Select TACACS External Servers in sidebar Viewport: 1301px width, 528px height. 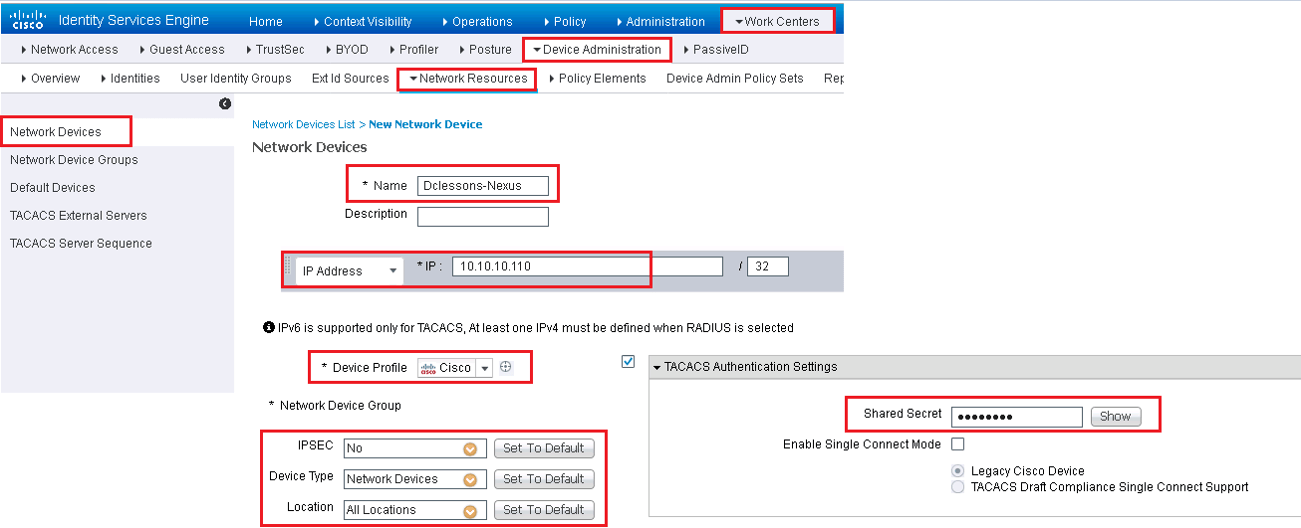[78, 216]
